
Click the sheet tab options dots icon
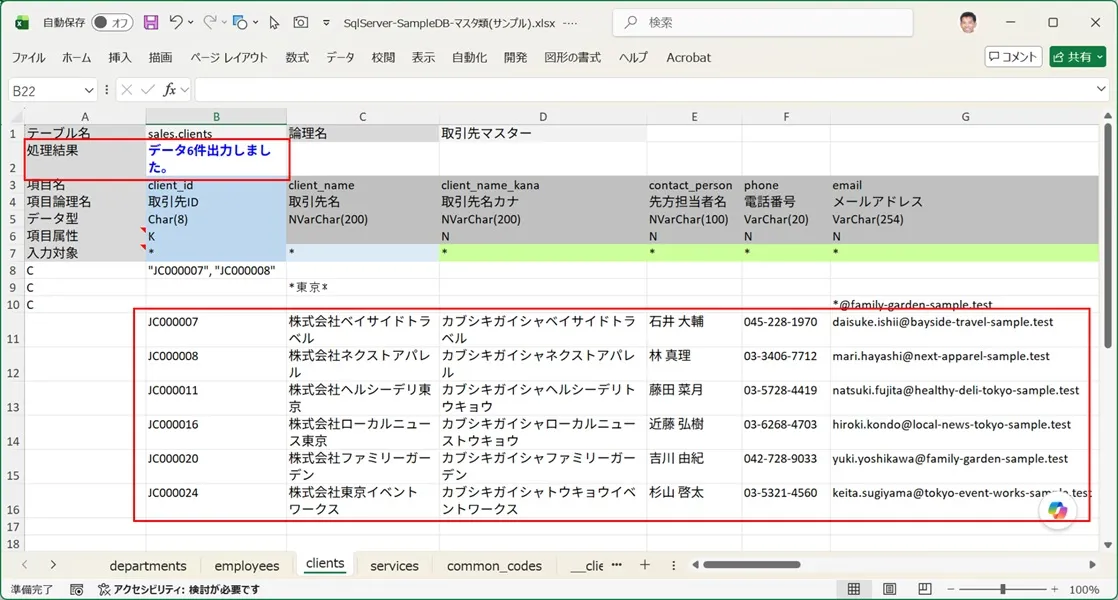pos(674,565)
